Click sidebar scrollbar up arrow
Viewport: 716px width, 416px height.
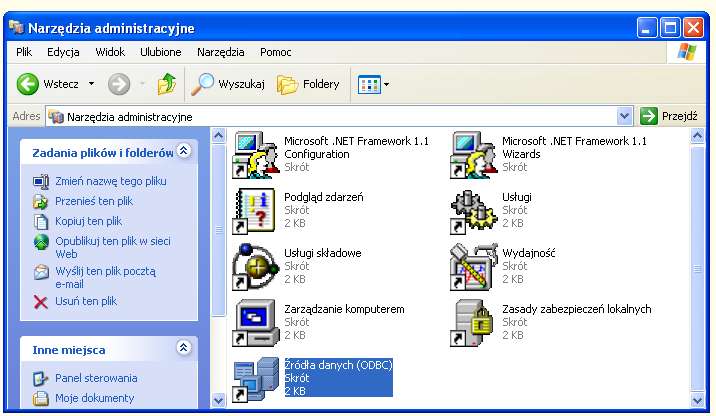click(219, 136)
